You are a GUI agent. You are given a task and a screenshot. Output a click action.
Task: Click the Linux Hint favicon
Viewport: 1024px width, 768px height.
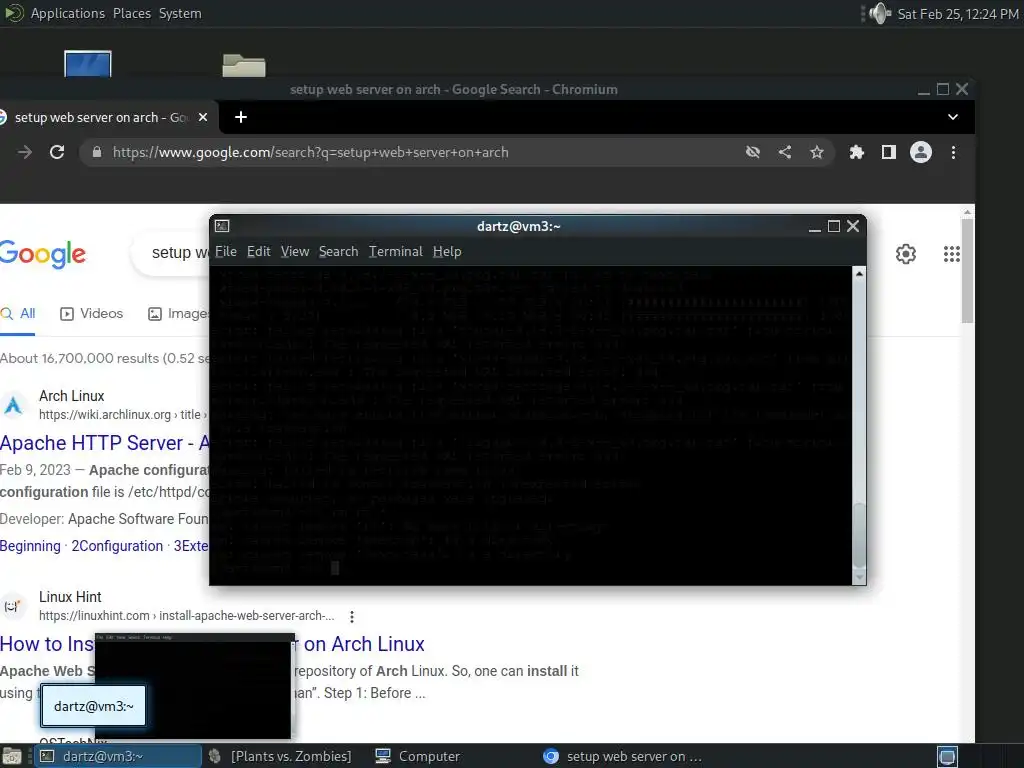12,606
